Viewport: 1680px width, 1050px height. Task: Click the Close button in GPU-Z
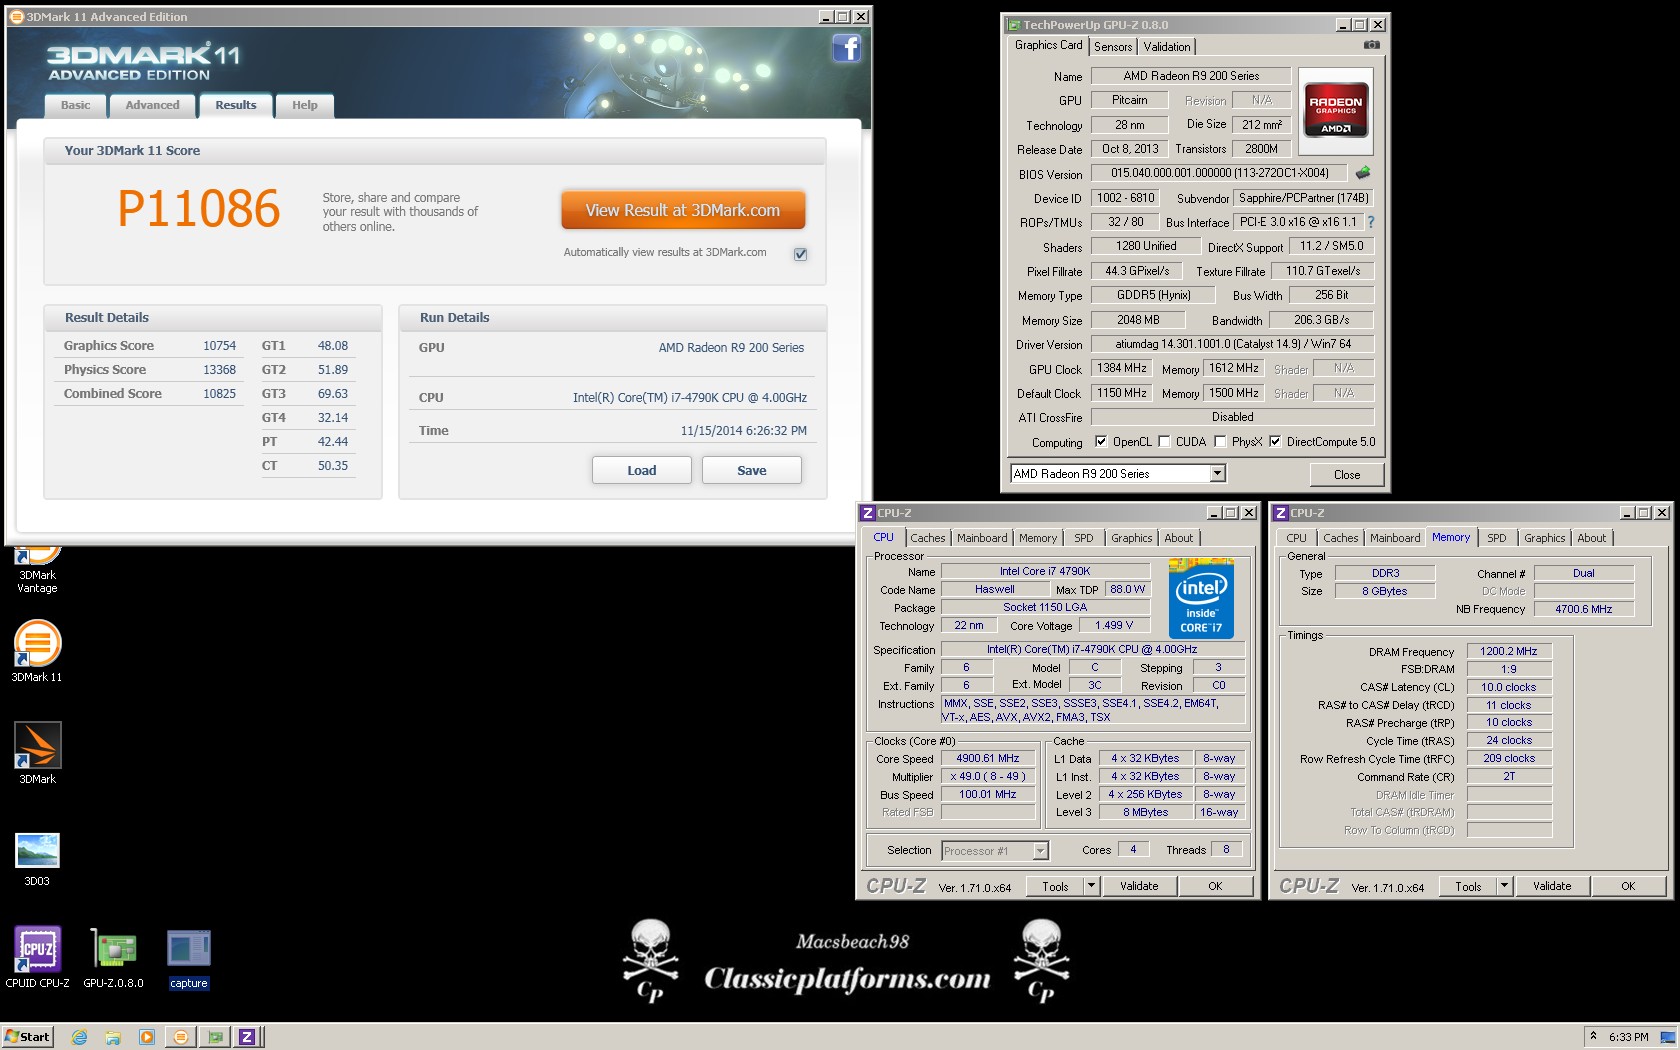click(x=1346, y=474)
